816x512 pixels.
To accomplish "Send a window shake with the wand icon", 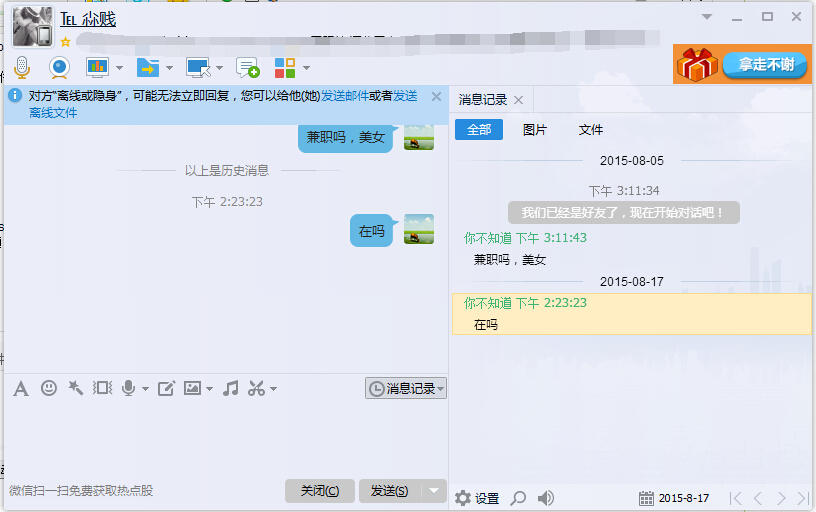I will [x=75, y=388].
